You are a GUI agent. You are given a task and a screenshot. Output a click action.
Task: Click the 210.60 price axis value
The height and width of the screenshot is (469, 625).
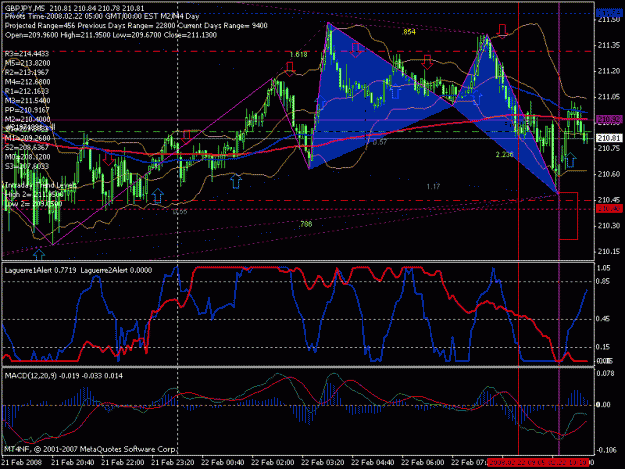(x=609, y=174)
